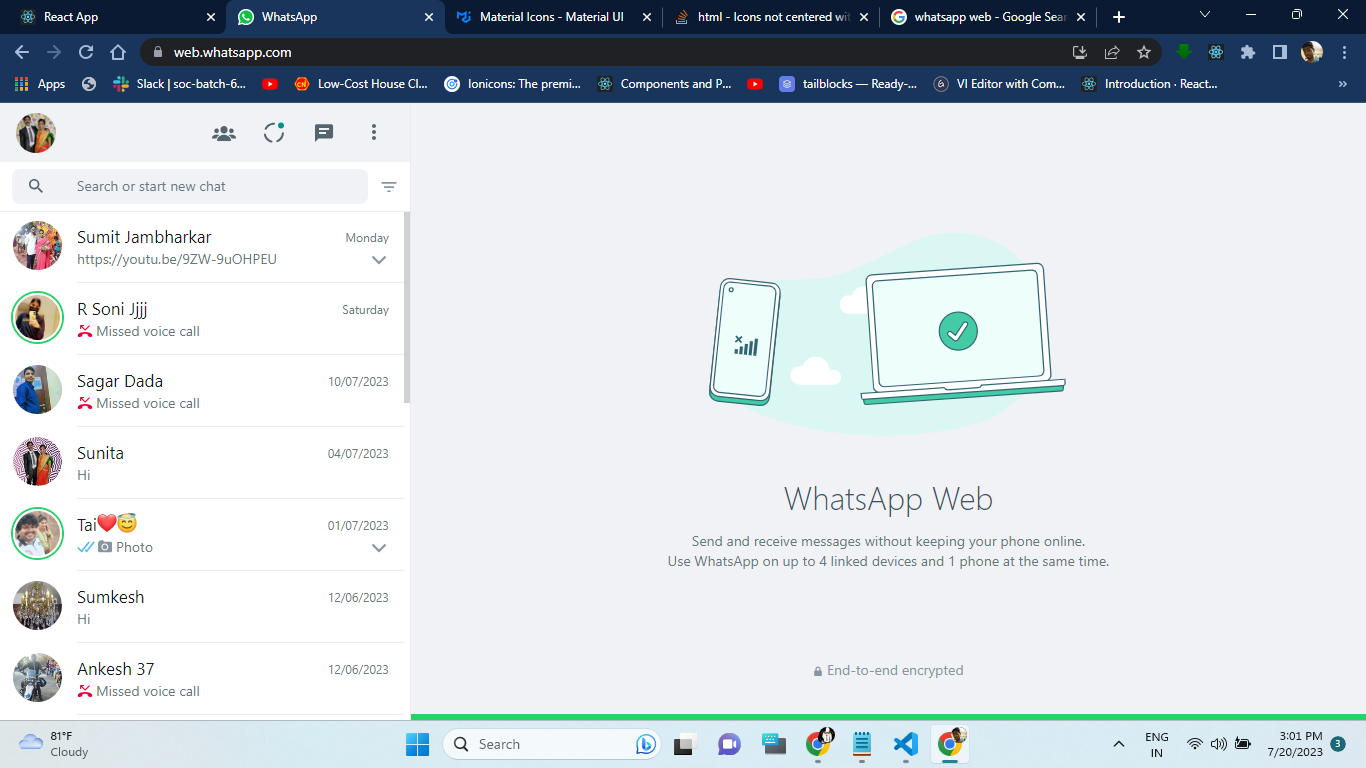Open the Extensions puzzle icon
Viewport: 1366px width, 768px height.
[x=1247, y=52]
